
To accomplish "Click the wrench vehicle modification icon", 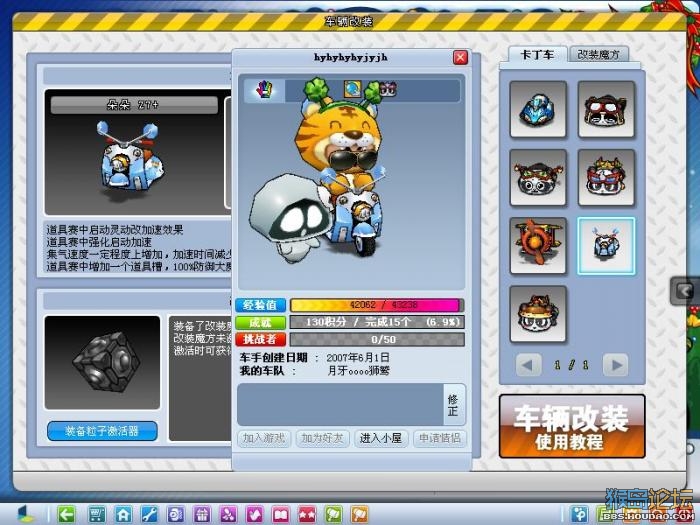I will tap(149, 514).
